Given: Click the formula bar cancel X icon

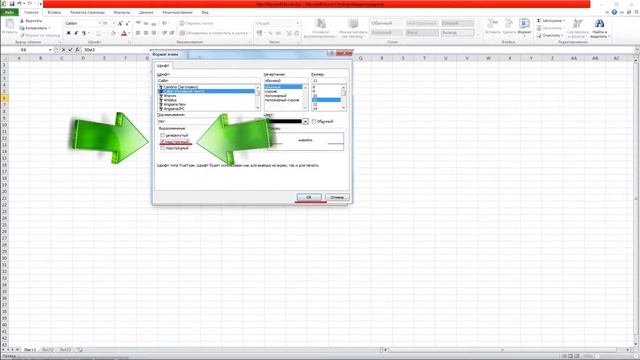Looking at the screenshot, I should tap(63, 50).
